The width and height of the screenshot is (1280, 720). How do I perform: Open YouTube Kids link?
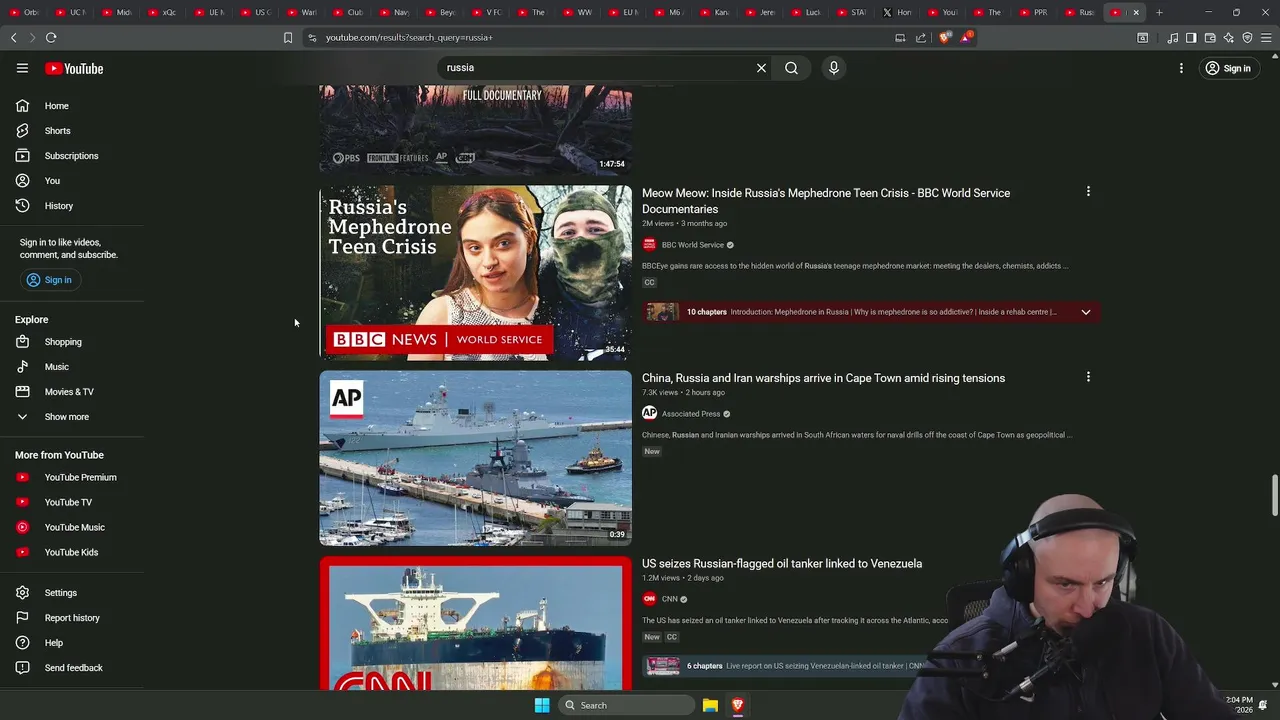(72, 552)
